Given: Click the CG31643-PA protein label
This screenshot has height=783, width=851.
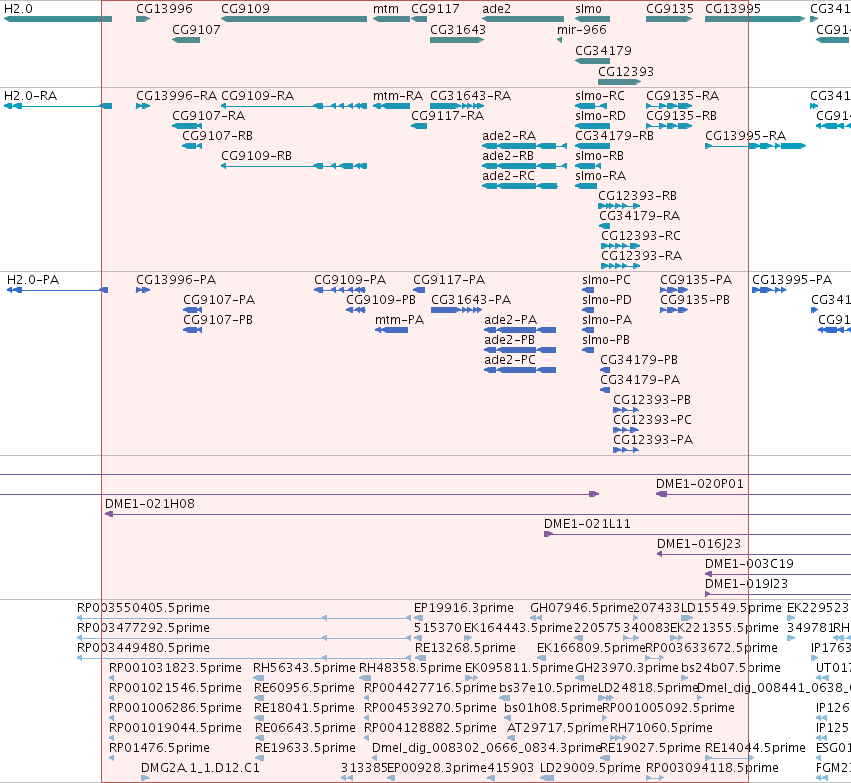Looking at the screenshot, I should coord(471,300).
